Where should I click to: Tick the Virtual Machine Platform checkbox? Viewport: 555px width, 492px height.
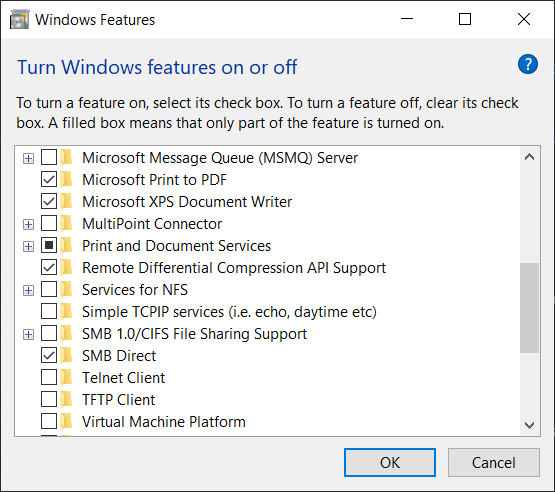pos(49,421)
